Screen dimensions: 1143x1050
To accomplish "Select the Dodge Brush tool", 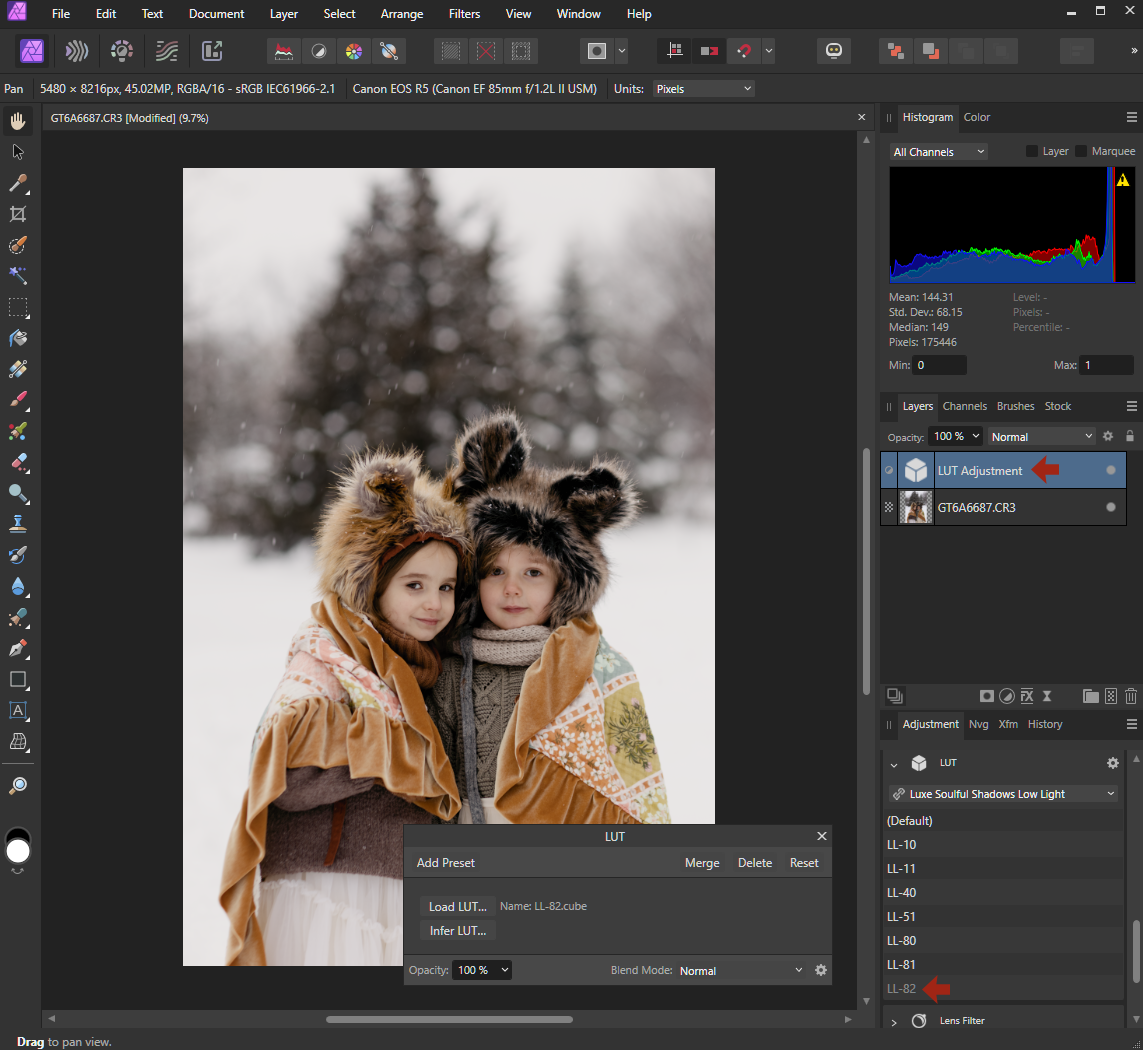I will (x=18, y=494).
